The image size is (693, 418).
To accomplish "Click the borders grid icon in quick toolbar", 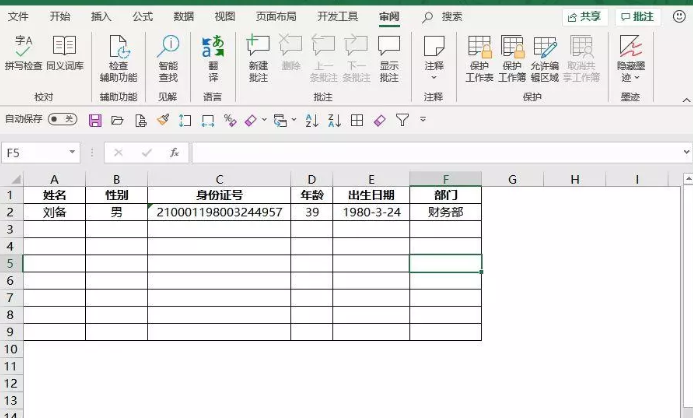I will 357,120.
